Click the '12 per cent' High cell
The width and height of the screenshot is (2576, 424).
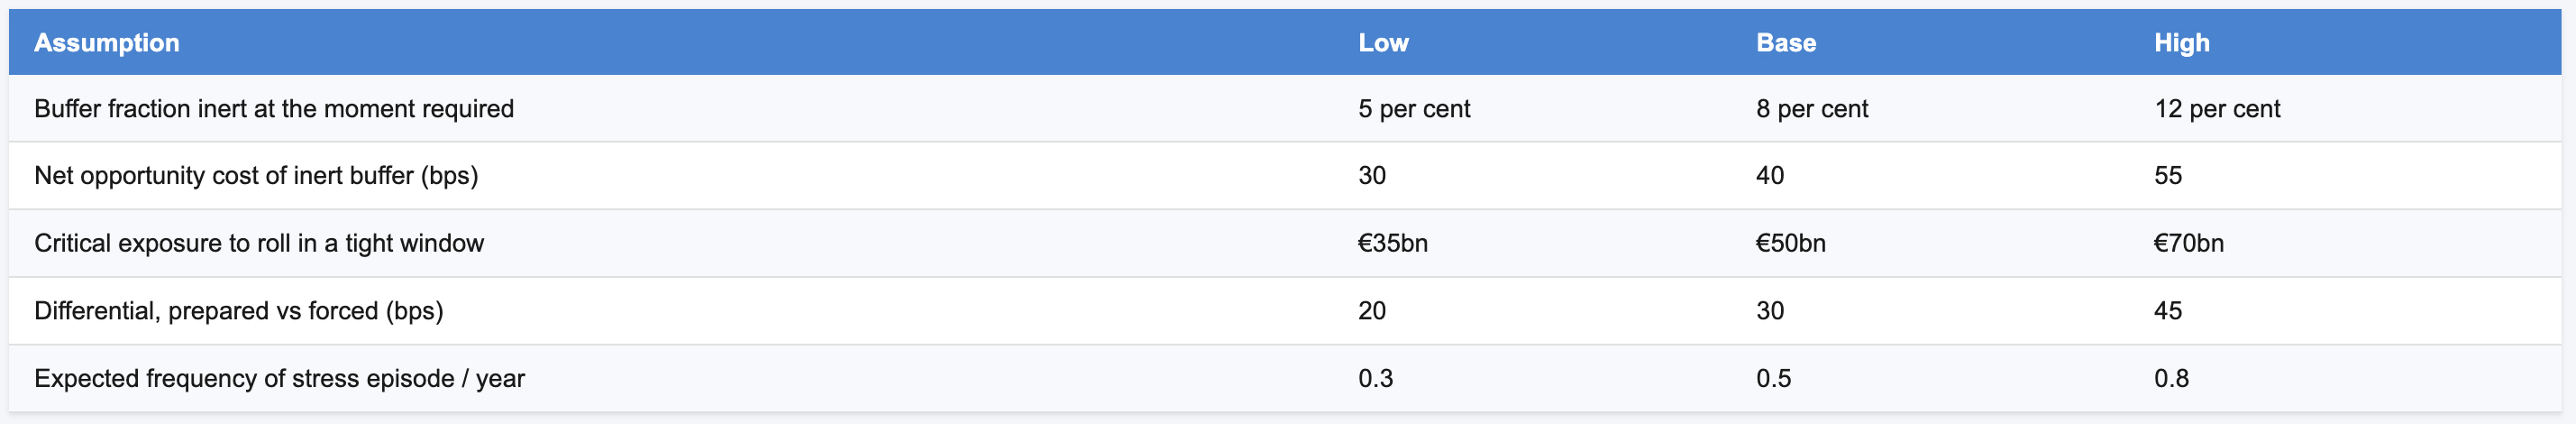2217,109
